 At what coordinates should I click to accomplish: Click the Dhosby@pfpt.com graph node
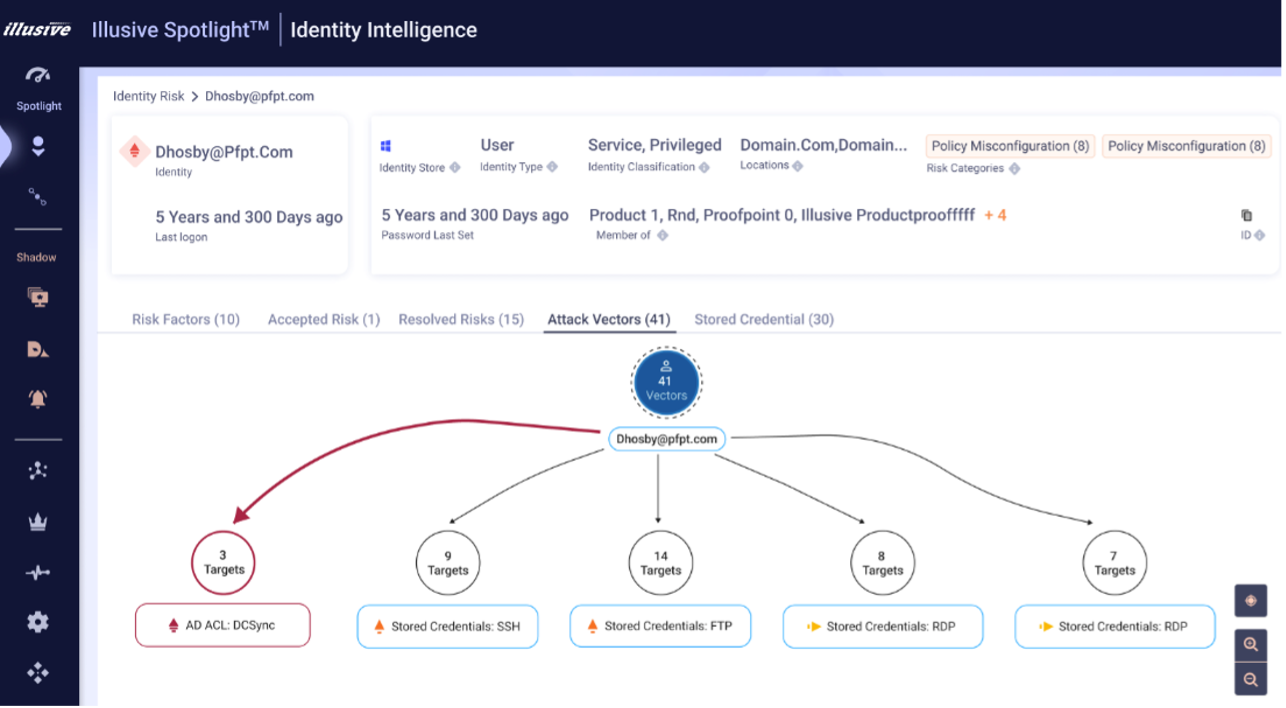tap(667, 439)
